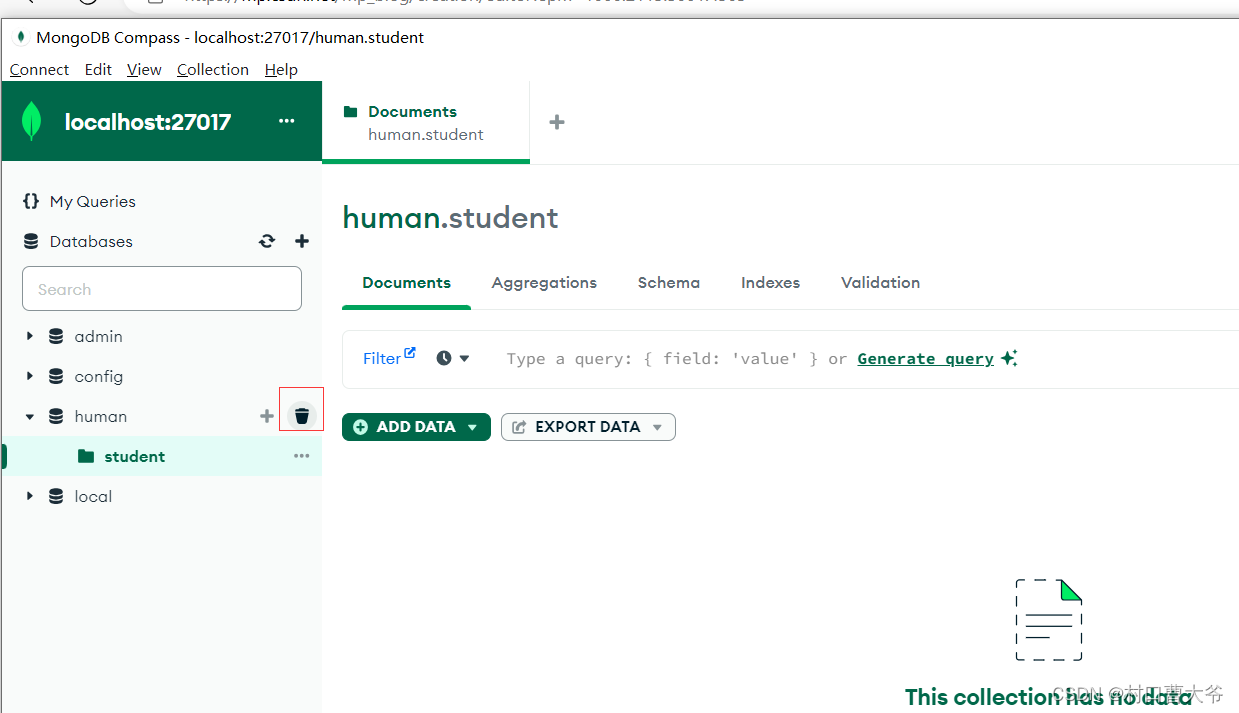1239x713 pixels.
Task: Refresh the databases list
Action: tap(267, 241)
